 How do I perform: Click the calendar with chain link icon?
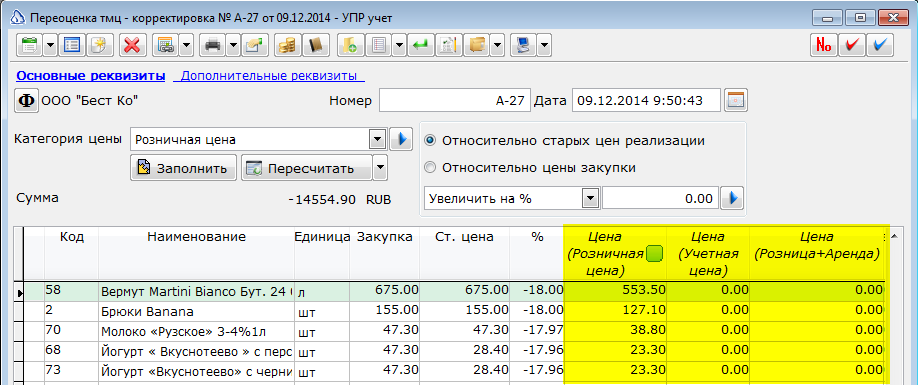(166, 45)
